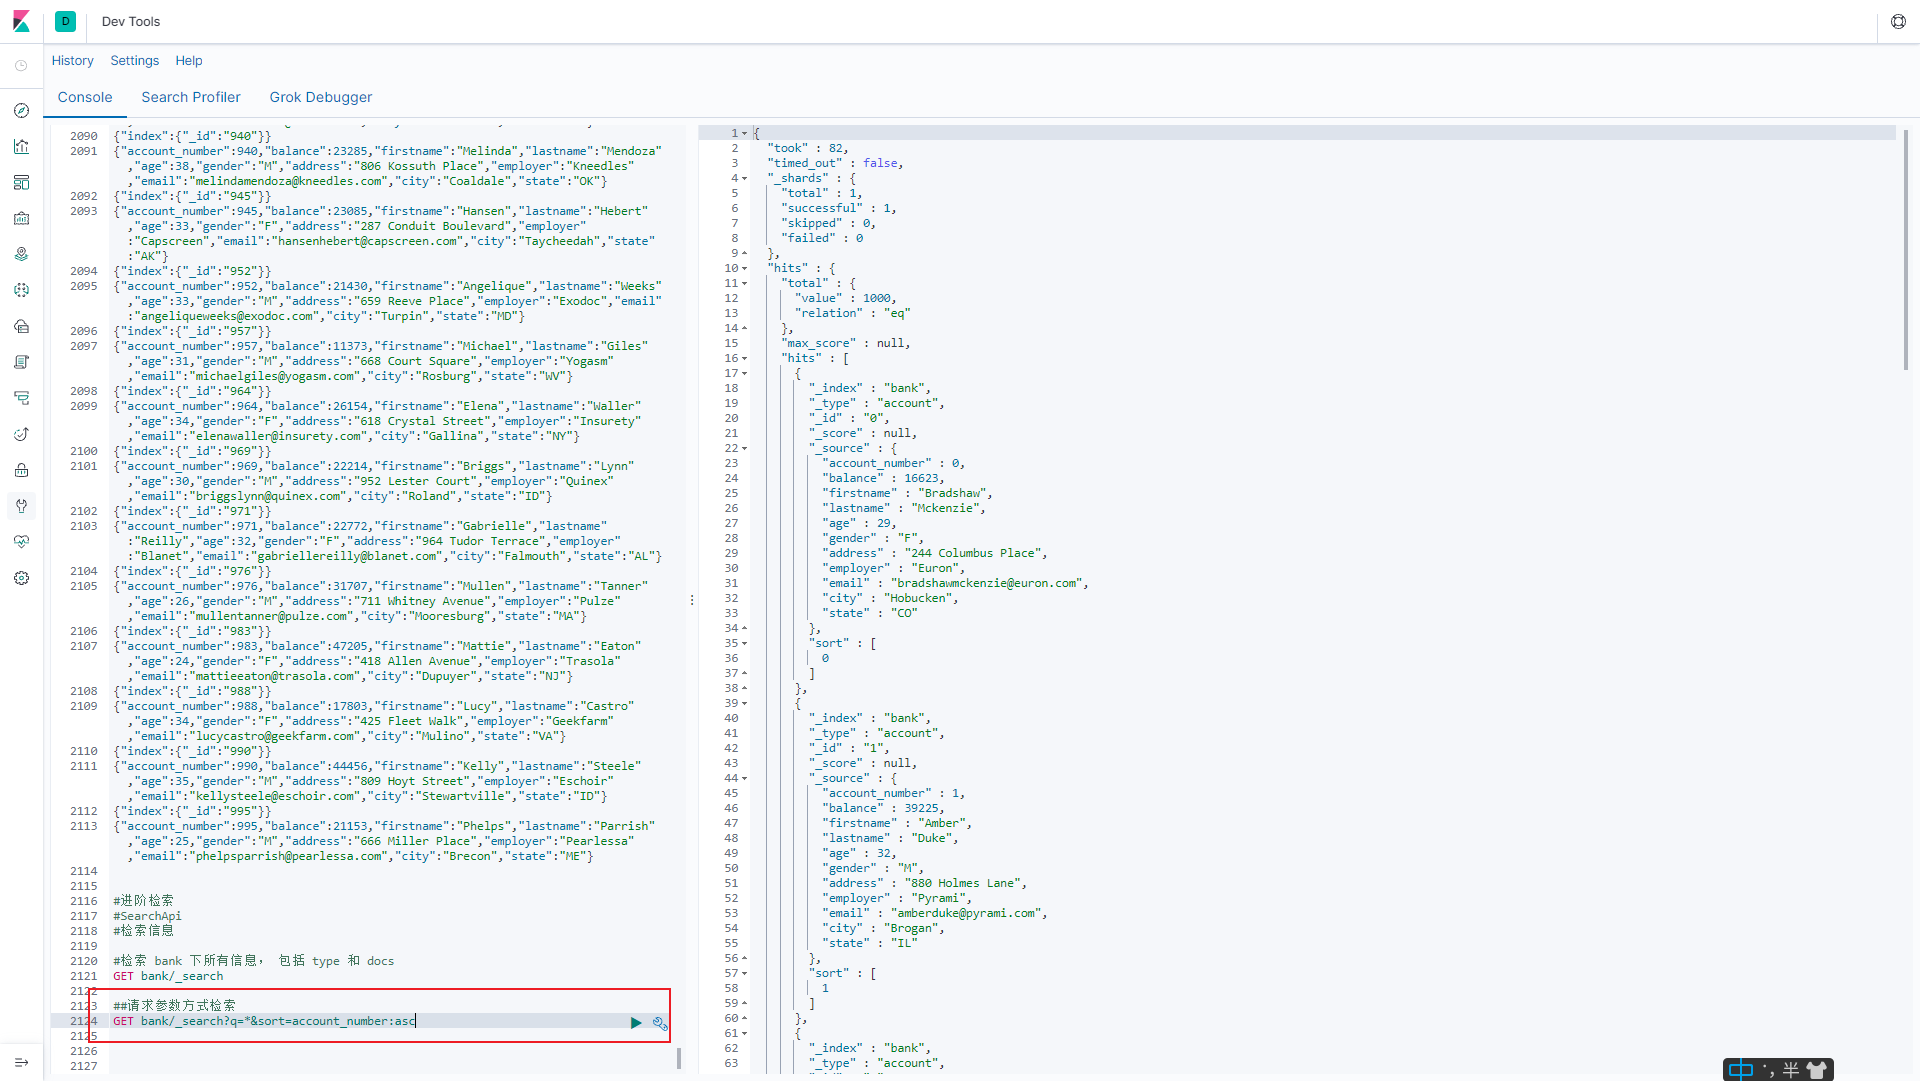Viewport: 1920px width, 1081px height.
Task: Open the Kibana home logo
Action: (21, 21)
